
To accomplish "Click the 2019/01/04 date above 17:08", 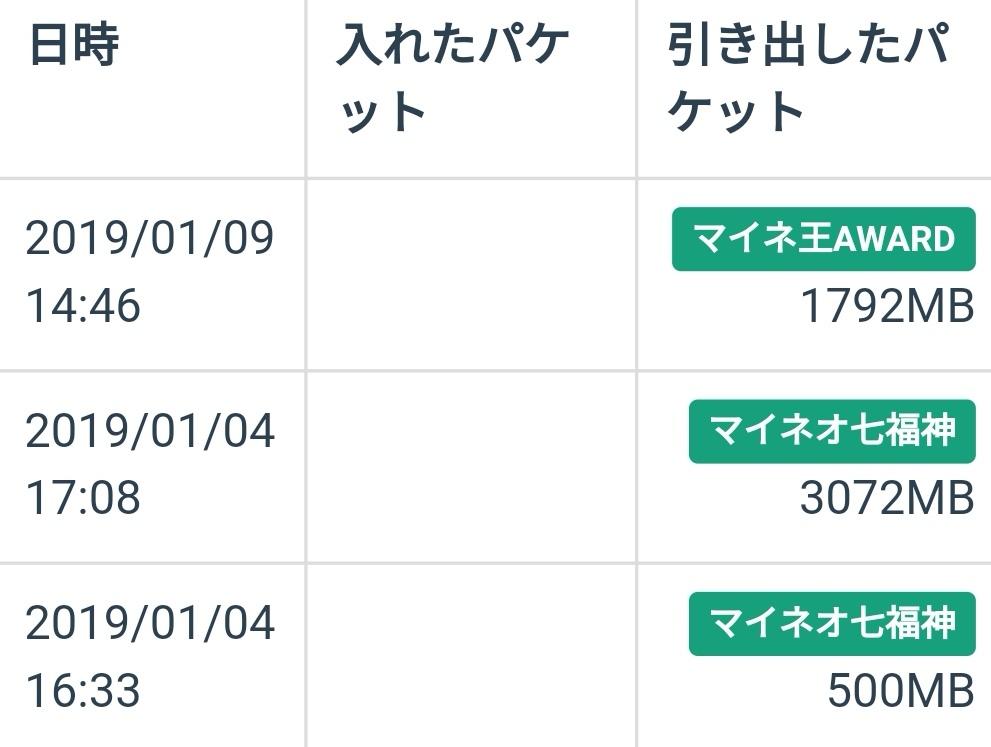I will 150,432.
